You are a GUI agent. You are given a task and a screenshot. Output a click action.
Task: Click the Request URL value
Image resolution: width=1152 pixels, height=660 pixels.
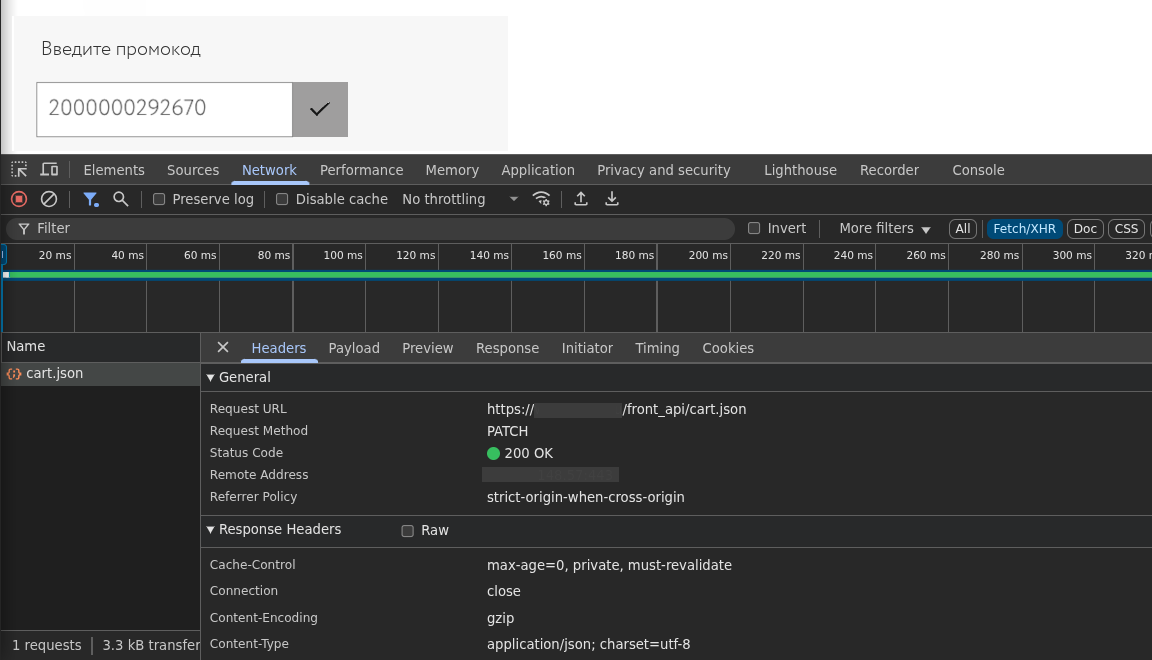(616, 409)
